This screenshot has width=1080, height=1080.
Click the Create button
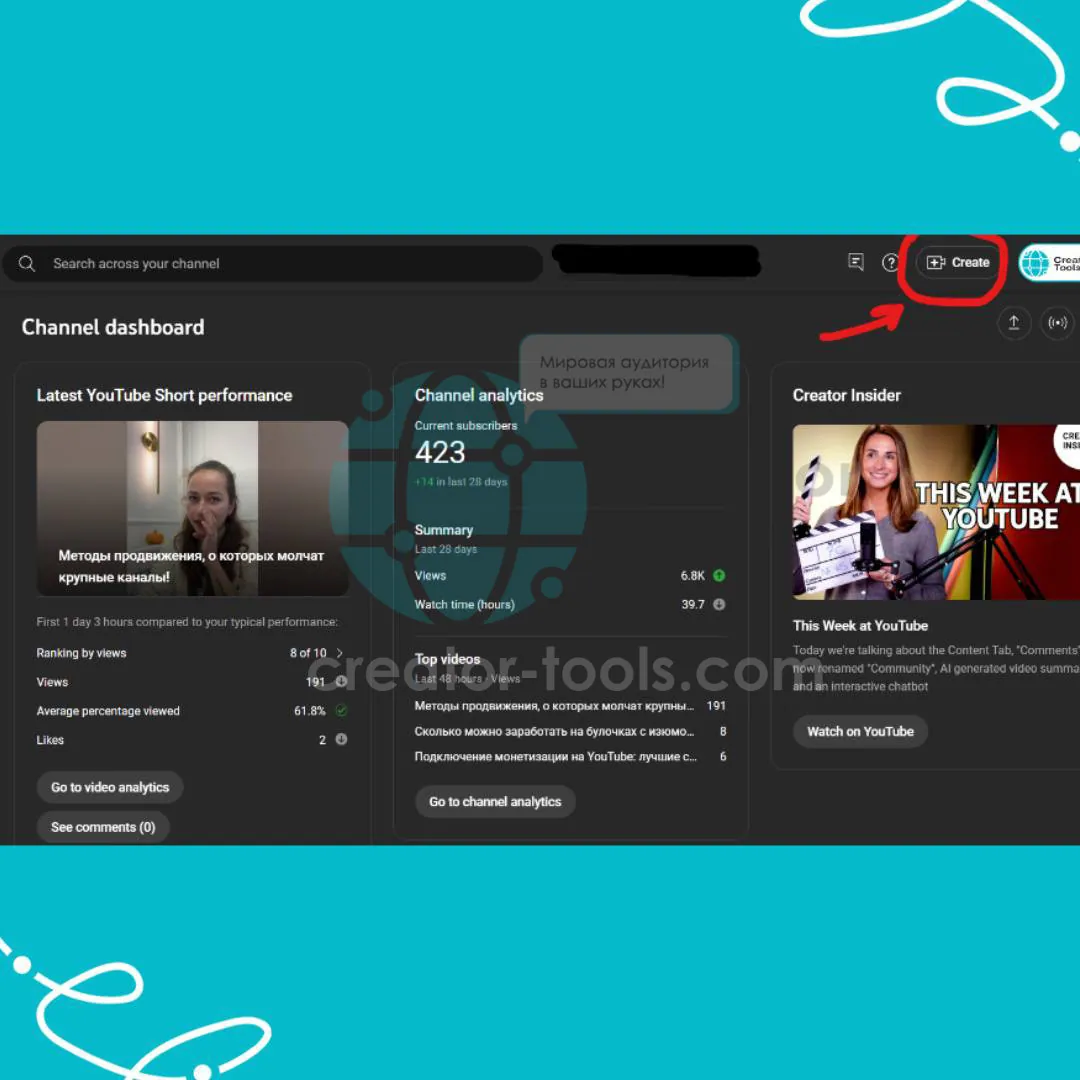coord(957,262)
